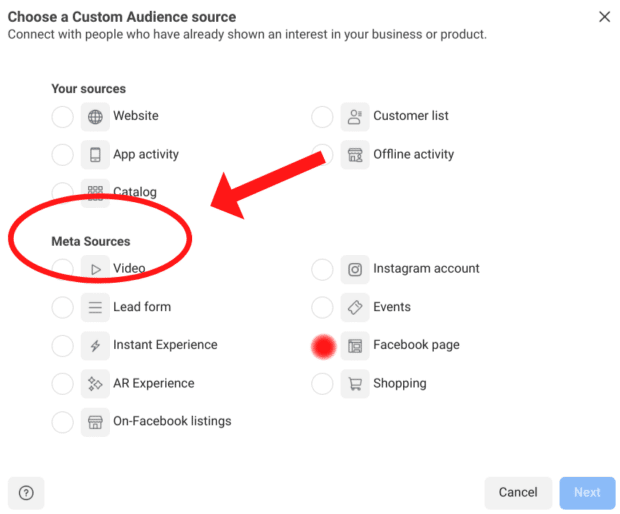
Task: Click the Offline activity store icon
Action: [x=355, y=155]
